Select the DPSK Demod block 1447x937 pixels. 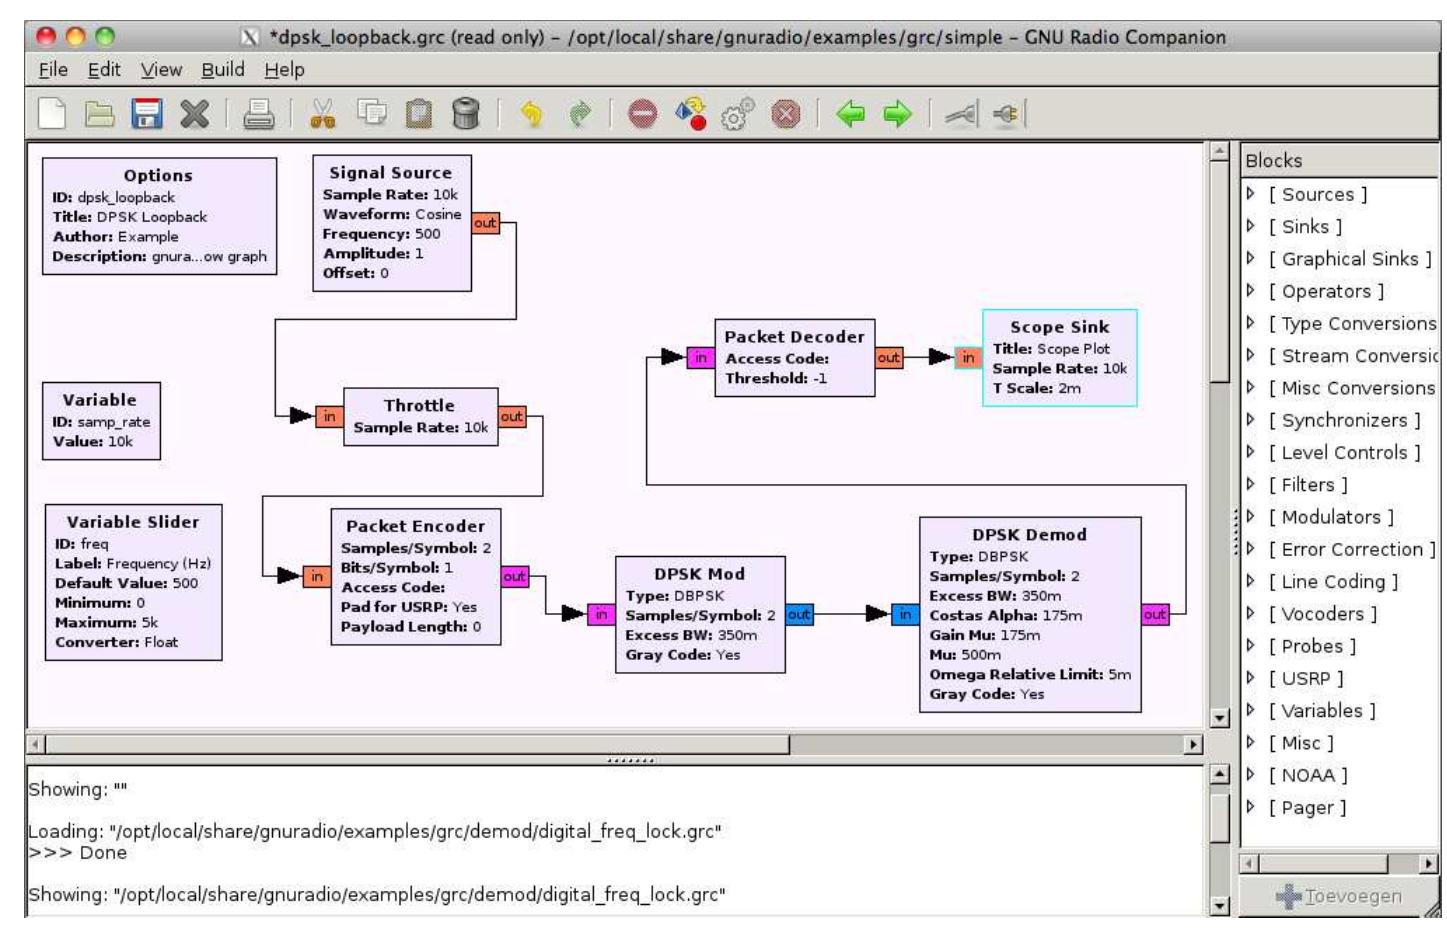tap(1030, 614)
